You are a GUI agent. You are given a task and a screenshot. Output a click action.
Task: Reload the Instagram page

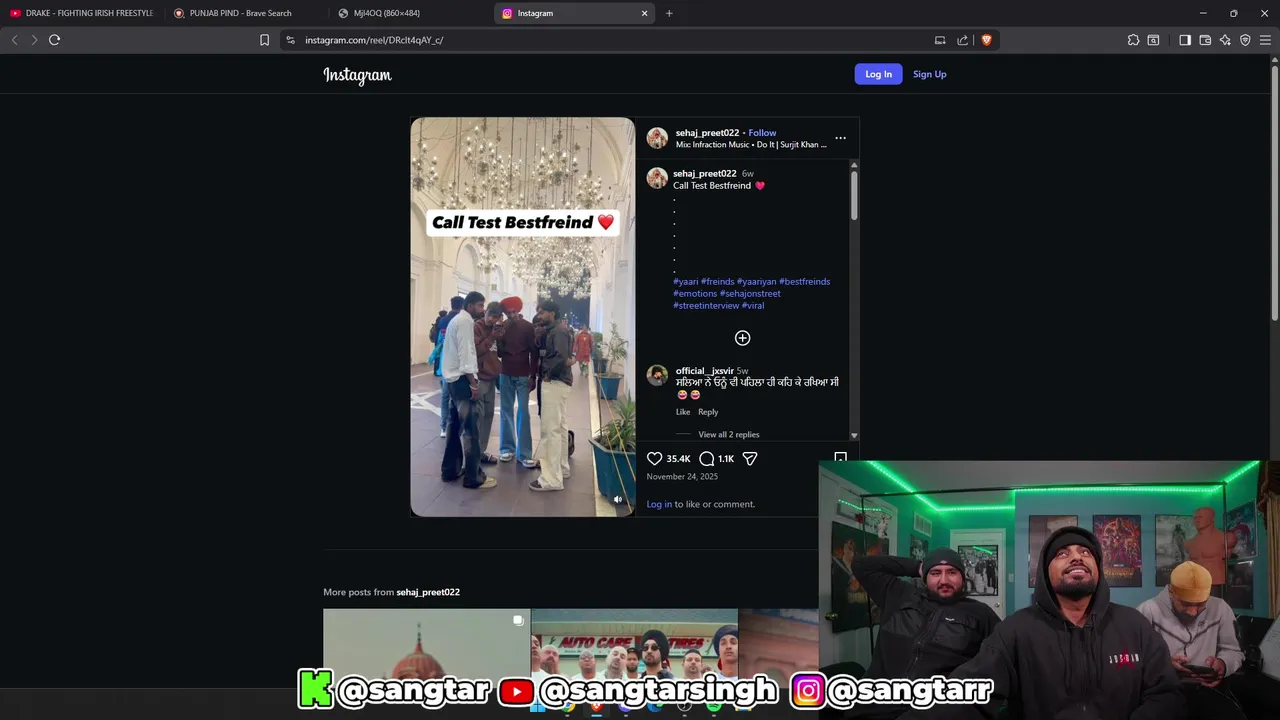(54, 40)
